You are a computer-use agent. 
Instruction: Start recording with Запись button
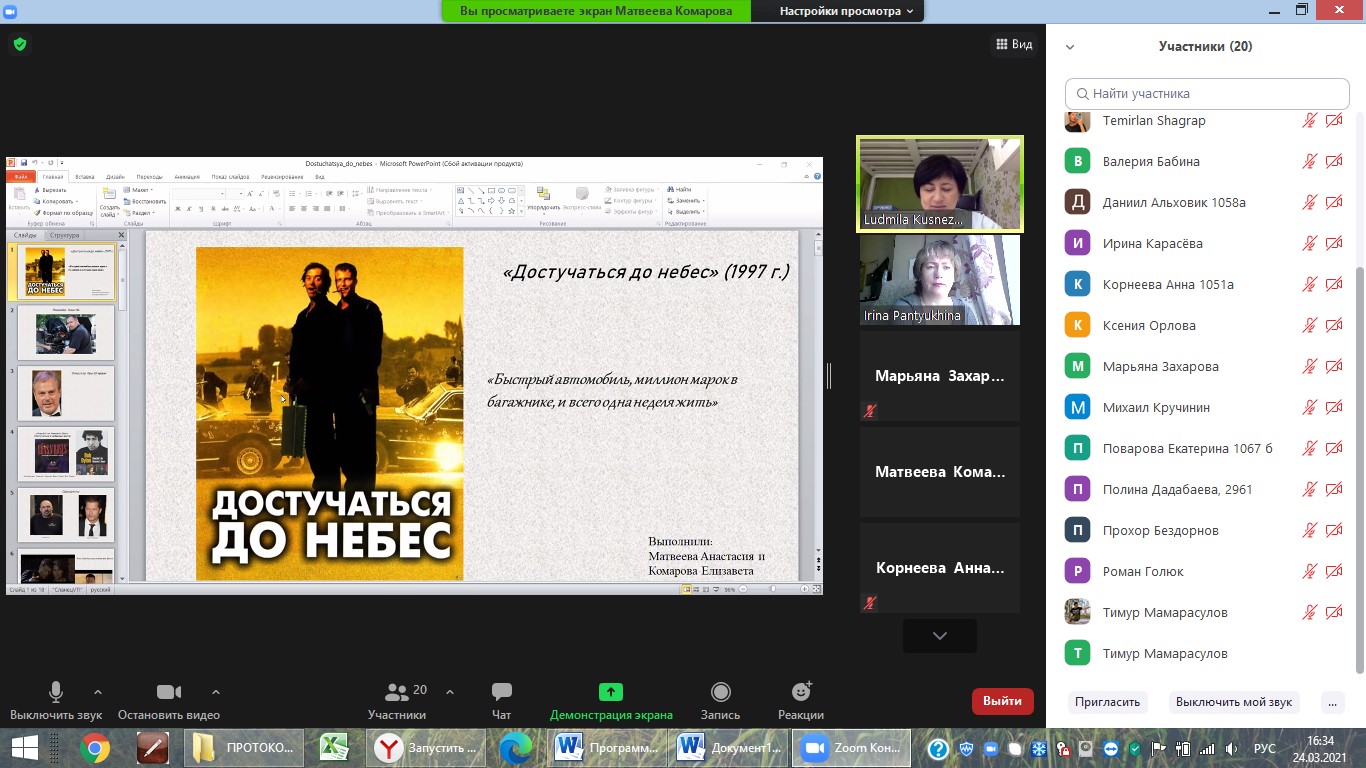tap(720, 702)
